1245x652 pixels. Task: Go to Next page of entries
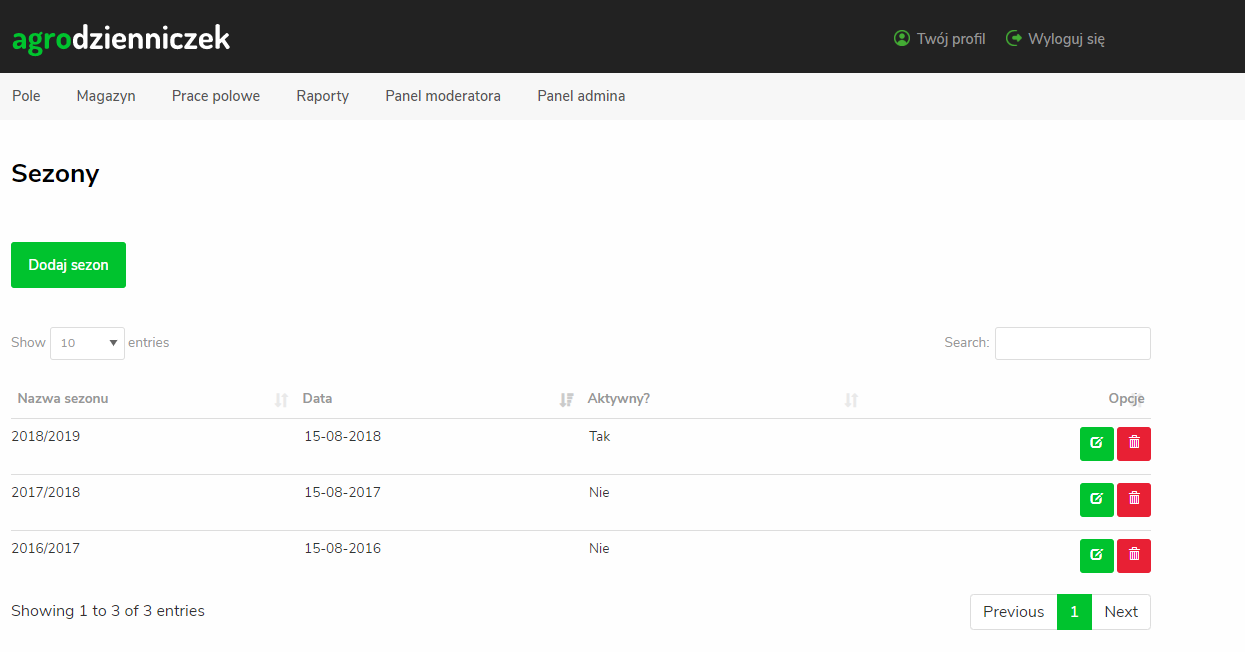[1120, 612]
